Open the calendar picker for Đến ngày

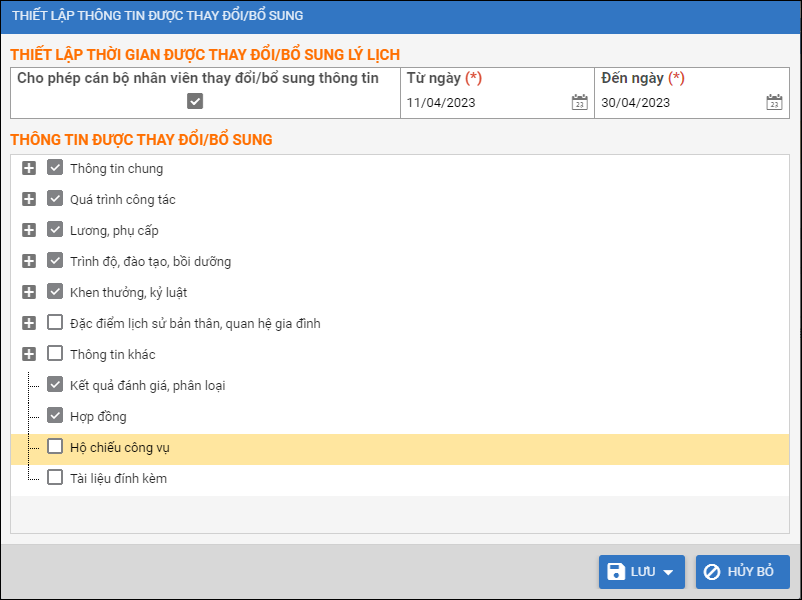pos(774,103)
